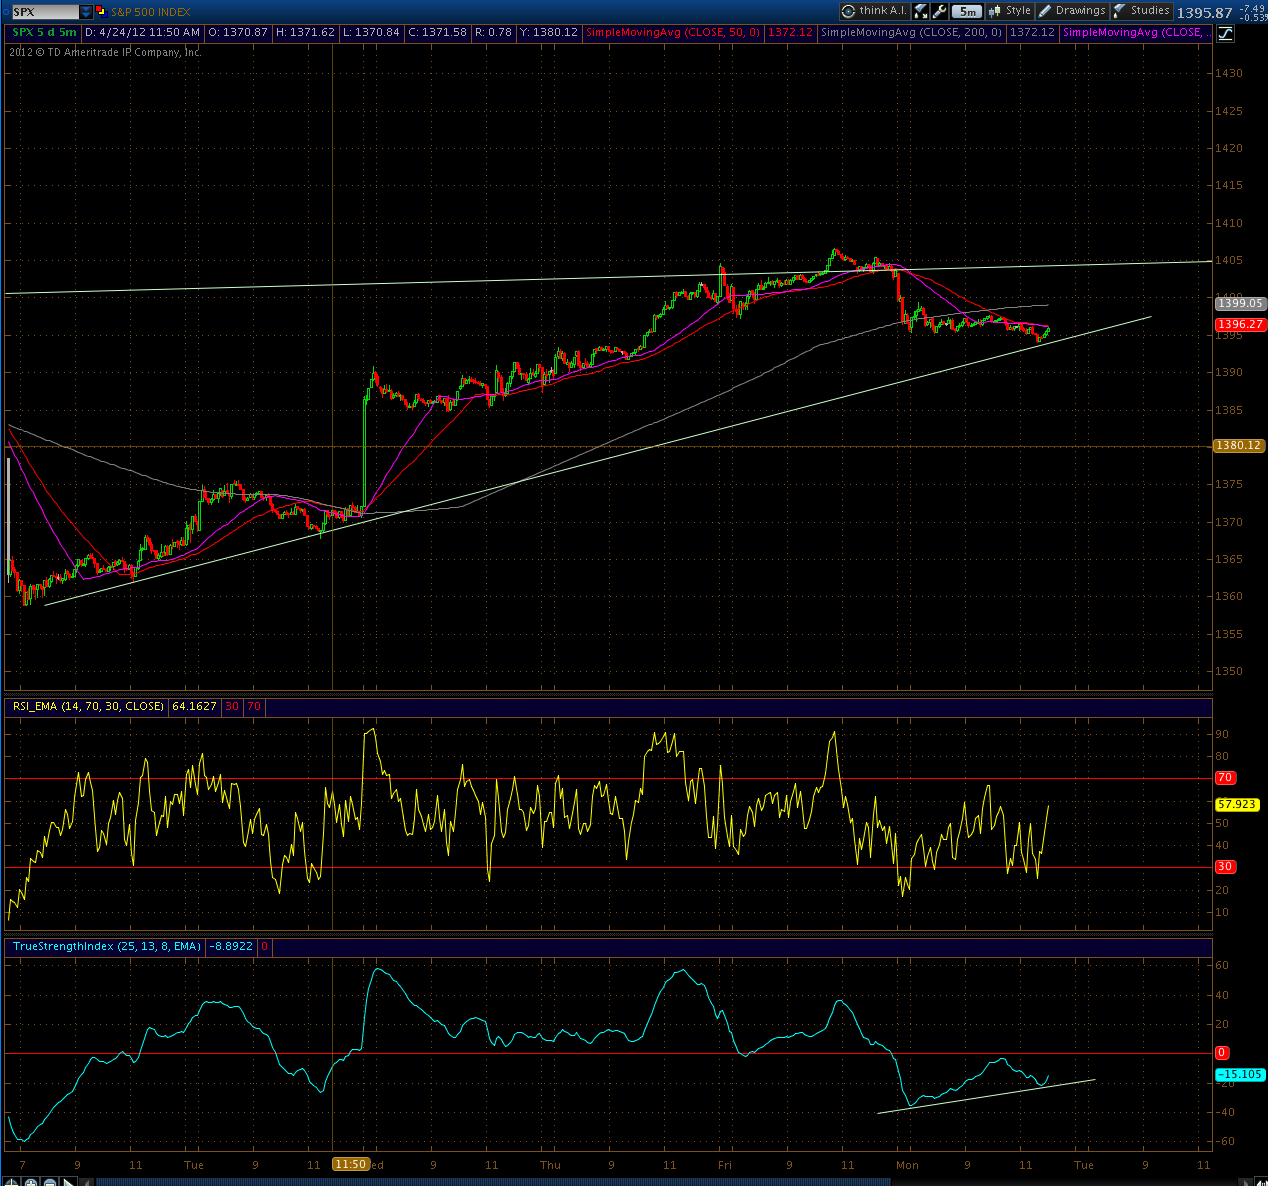Click the RSI overbought 70 level marker
The image size is (1268, 1186).
coord(1224,777)
